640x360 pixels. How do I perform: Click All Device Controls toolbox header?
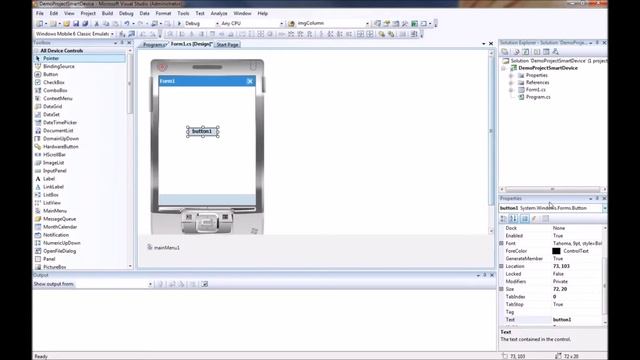[x=62, y=51]
